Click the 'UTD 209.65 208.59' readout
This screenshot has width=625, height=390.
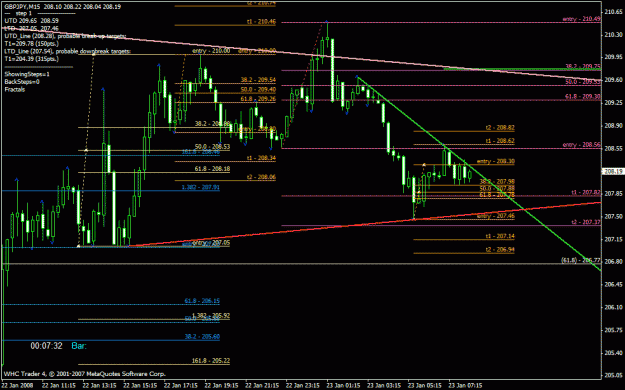click(31, 21)
